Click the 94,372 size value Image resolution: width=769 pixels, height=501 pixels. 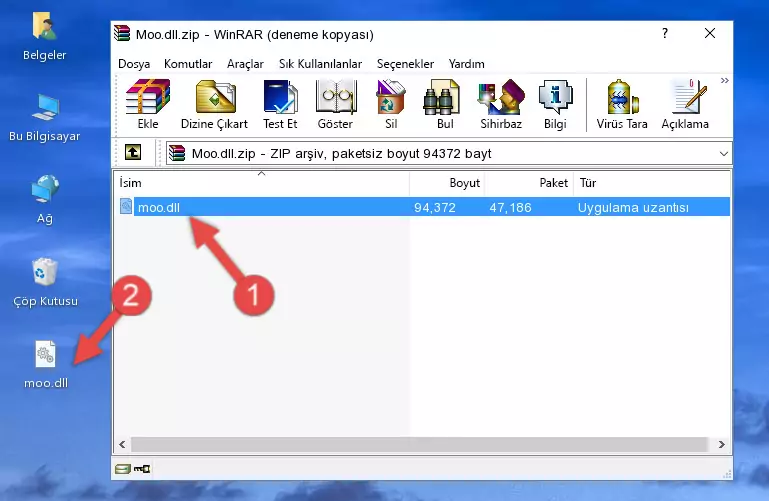(x=435, y=207)
